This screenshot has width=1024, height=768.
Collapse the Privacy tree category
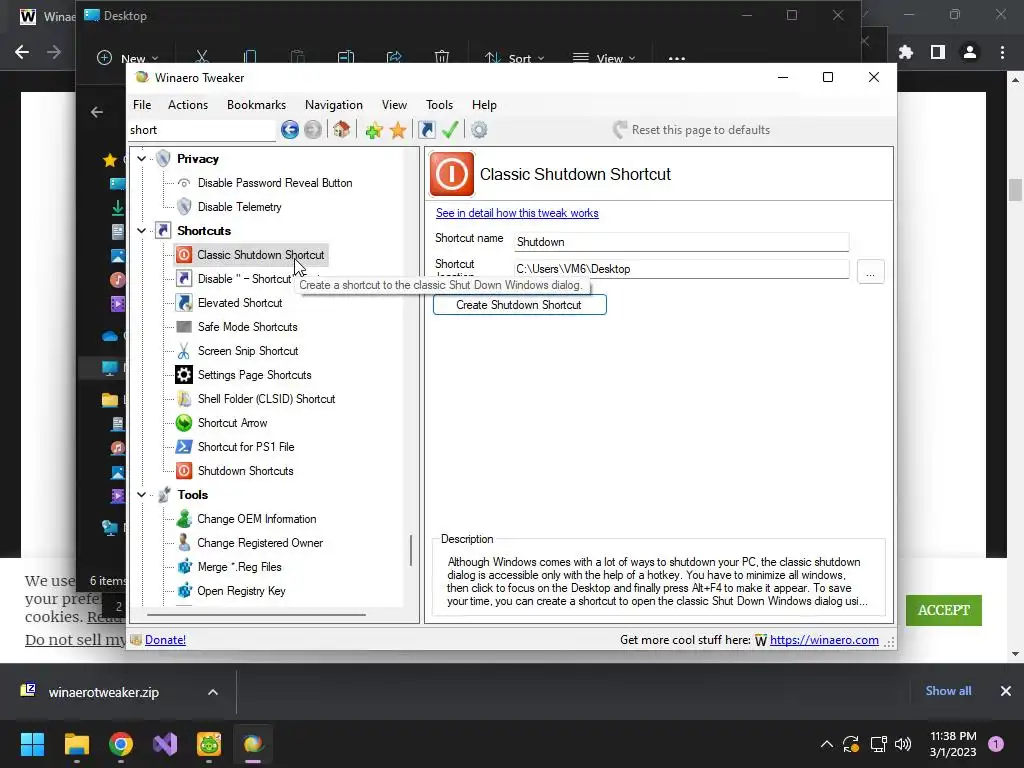[x=141, y=159]
